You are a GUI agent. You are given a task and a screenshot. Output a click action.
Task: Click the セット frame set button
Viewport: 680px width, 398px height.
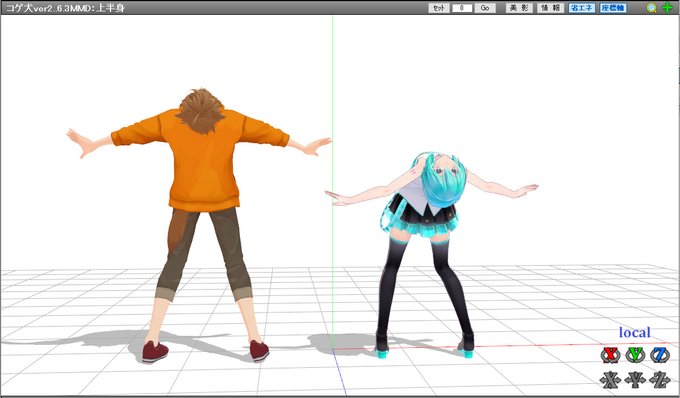coord(439,8)
